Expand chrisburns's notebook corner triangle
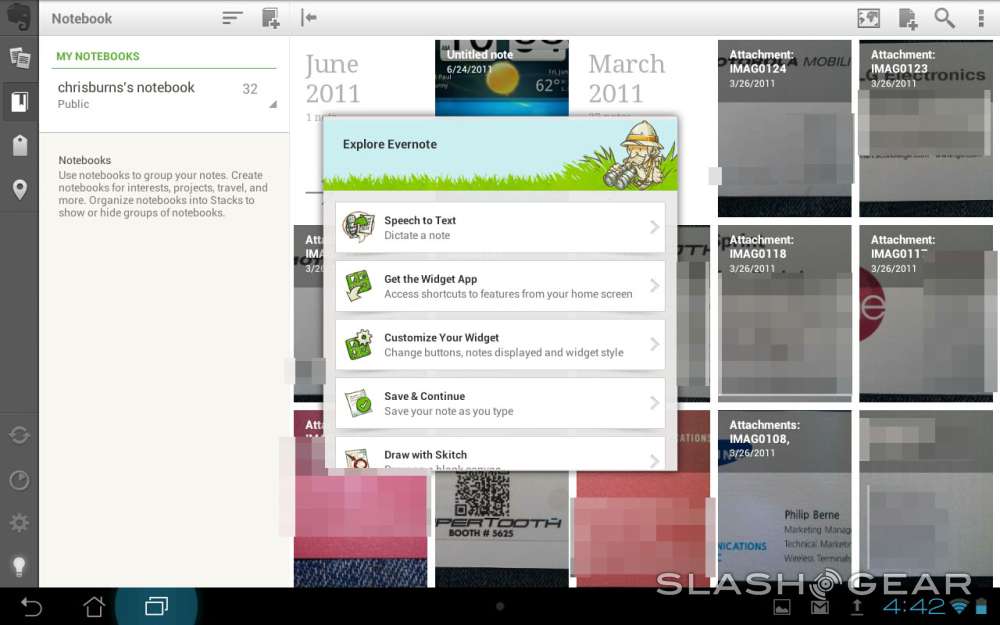Image resolution: width=1000 pixels, height=625 pixels. click(x=272, y=104)
